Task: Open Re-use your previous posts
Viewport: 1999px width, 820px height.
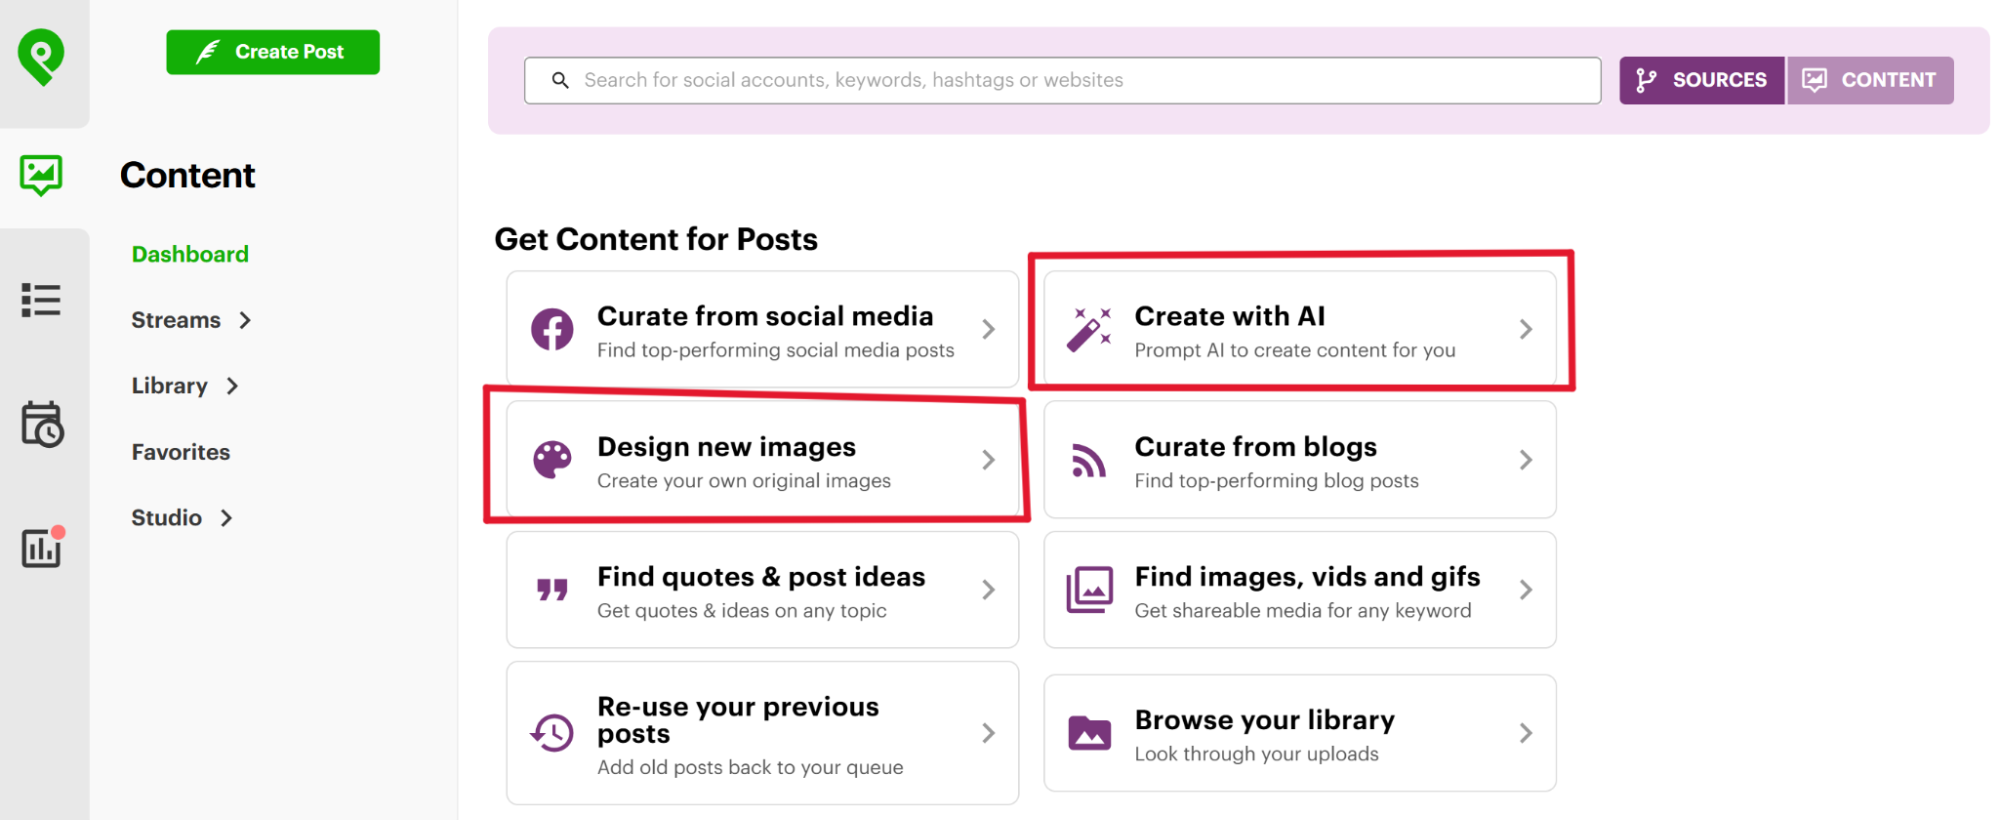Action: click(x=762, y=733)
